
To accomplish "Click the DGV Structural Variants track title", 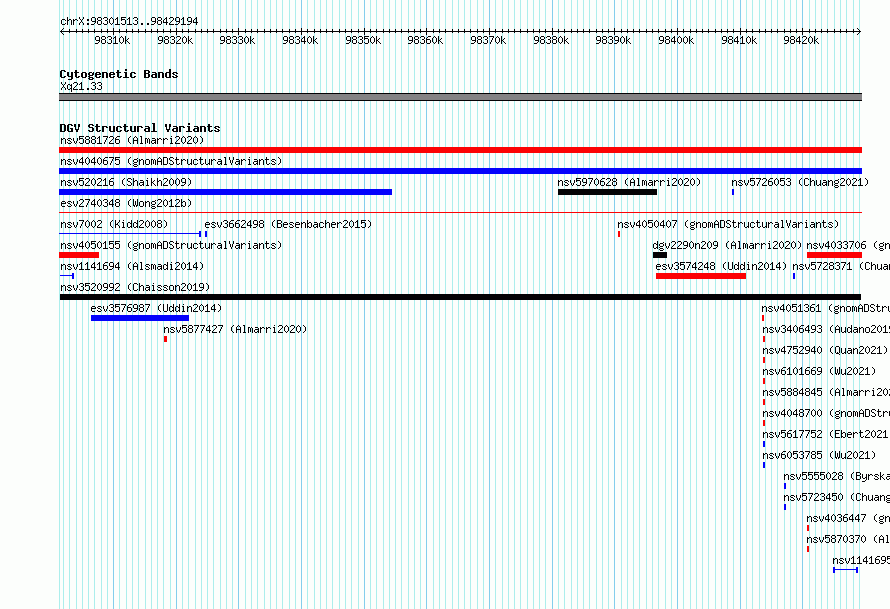I will click(x=140, y=128).
